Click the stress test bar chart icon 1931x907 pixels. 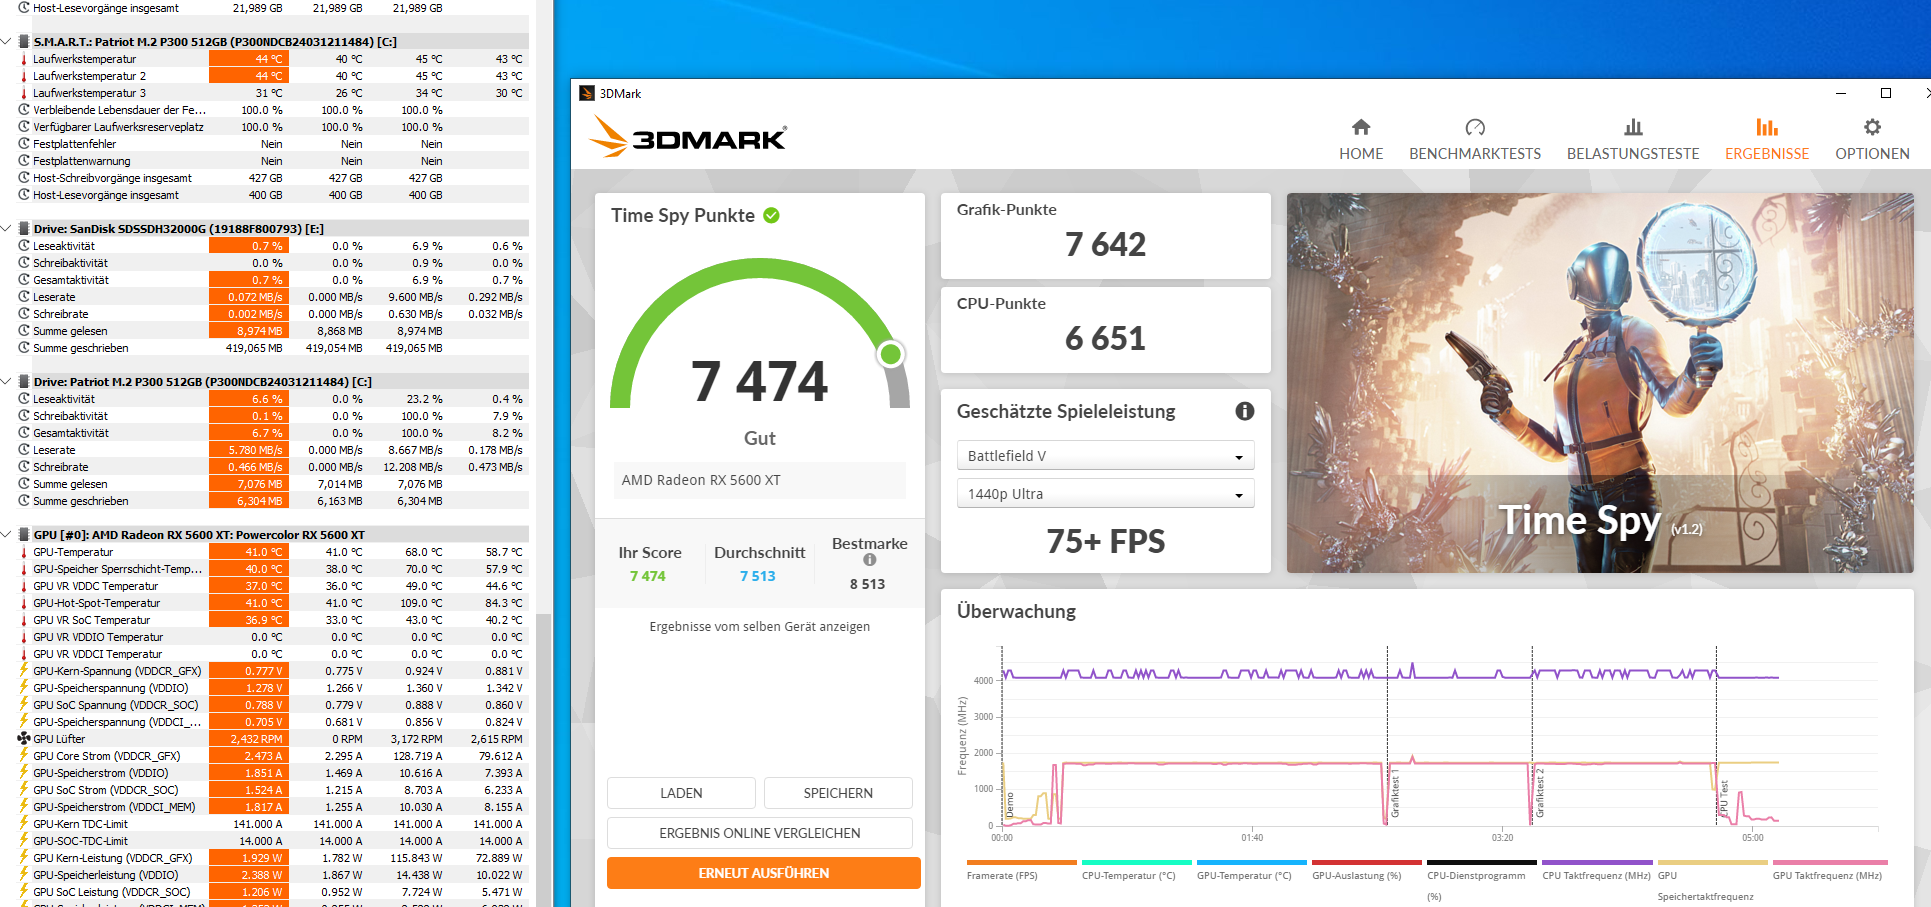pos(1633,127)
